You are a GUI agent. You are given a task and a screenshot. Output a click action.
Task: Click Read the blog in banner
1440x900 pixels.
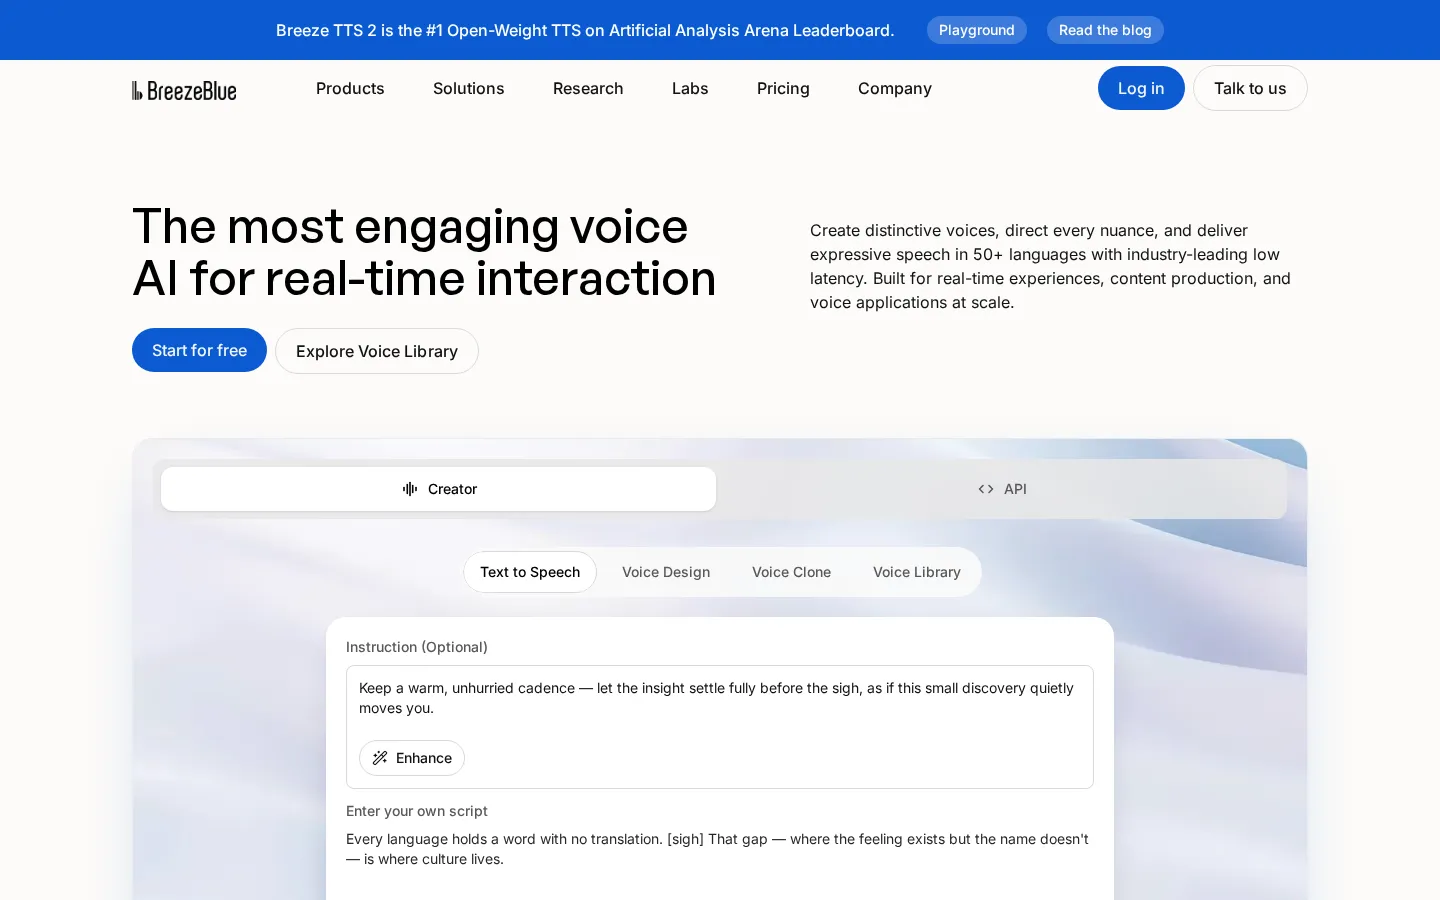(1105, 30)
